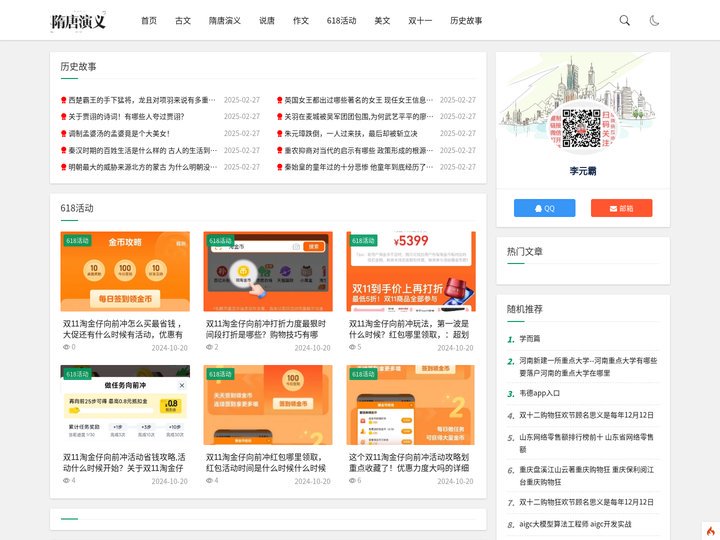
Task: Open the 隋唐演义 navigation menu item
Action: [225, 20]
